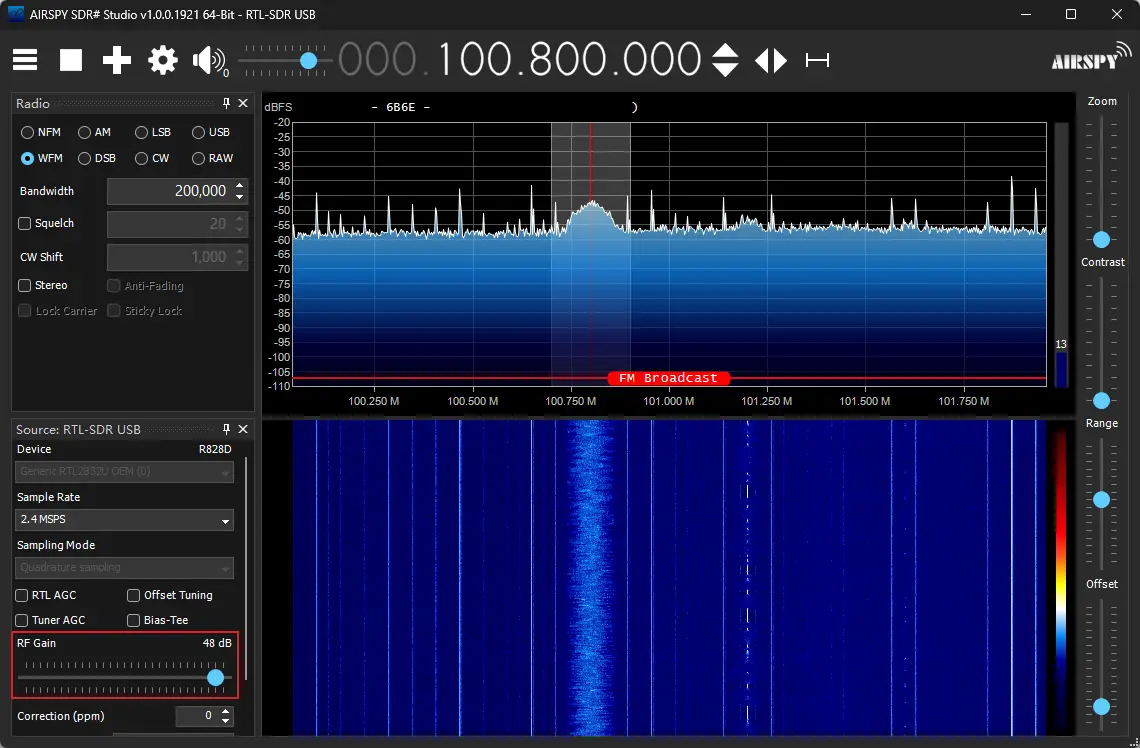Click the tune left-right arrows icon
The height and width of the screenshot is (748, 1140).
point(770,60)
